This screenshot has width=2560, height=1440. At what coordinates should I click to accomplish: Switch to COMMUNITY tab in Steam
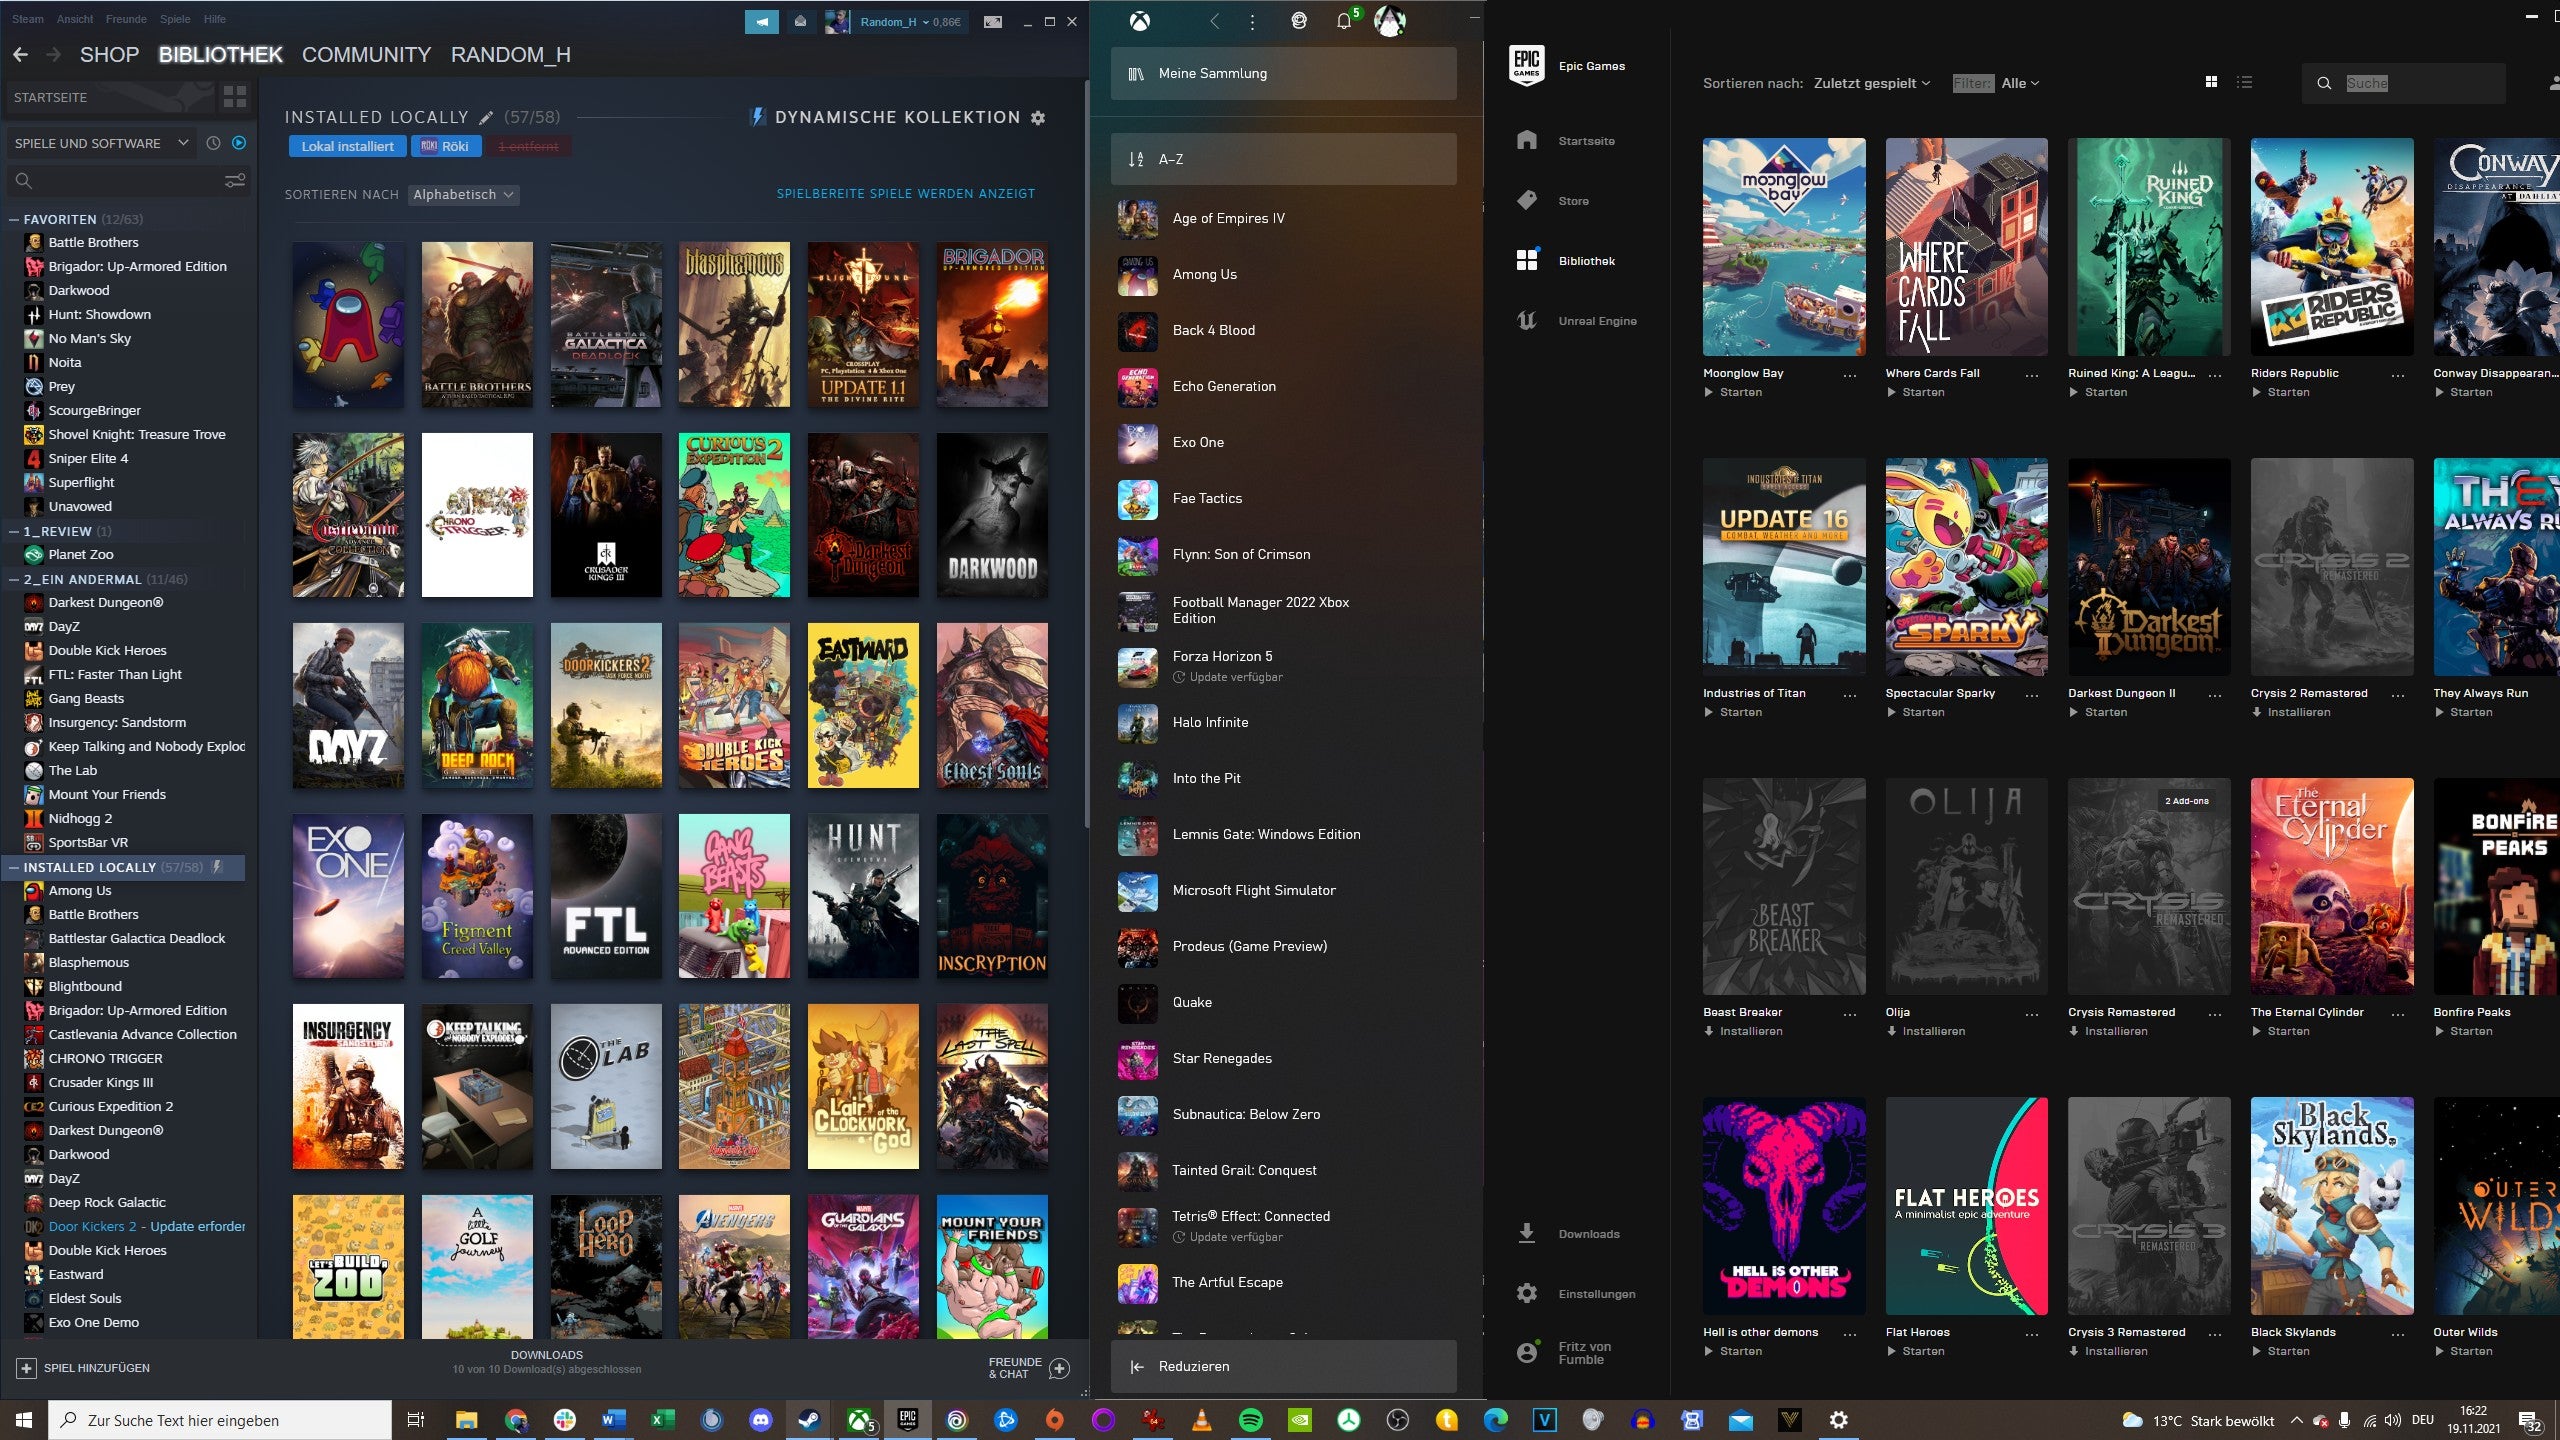366,55
